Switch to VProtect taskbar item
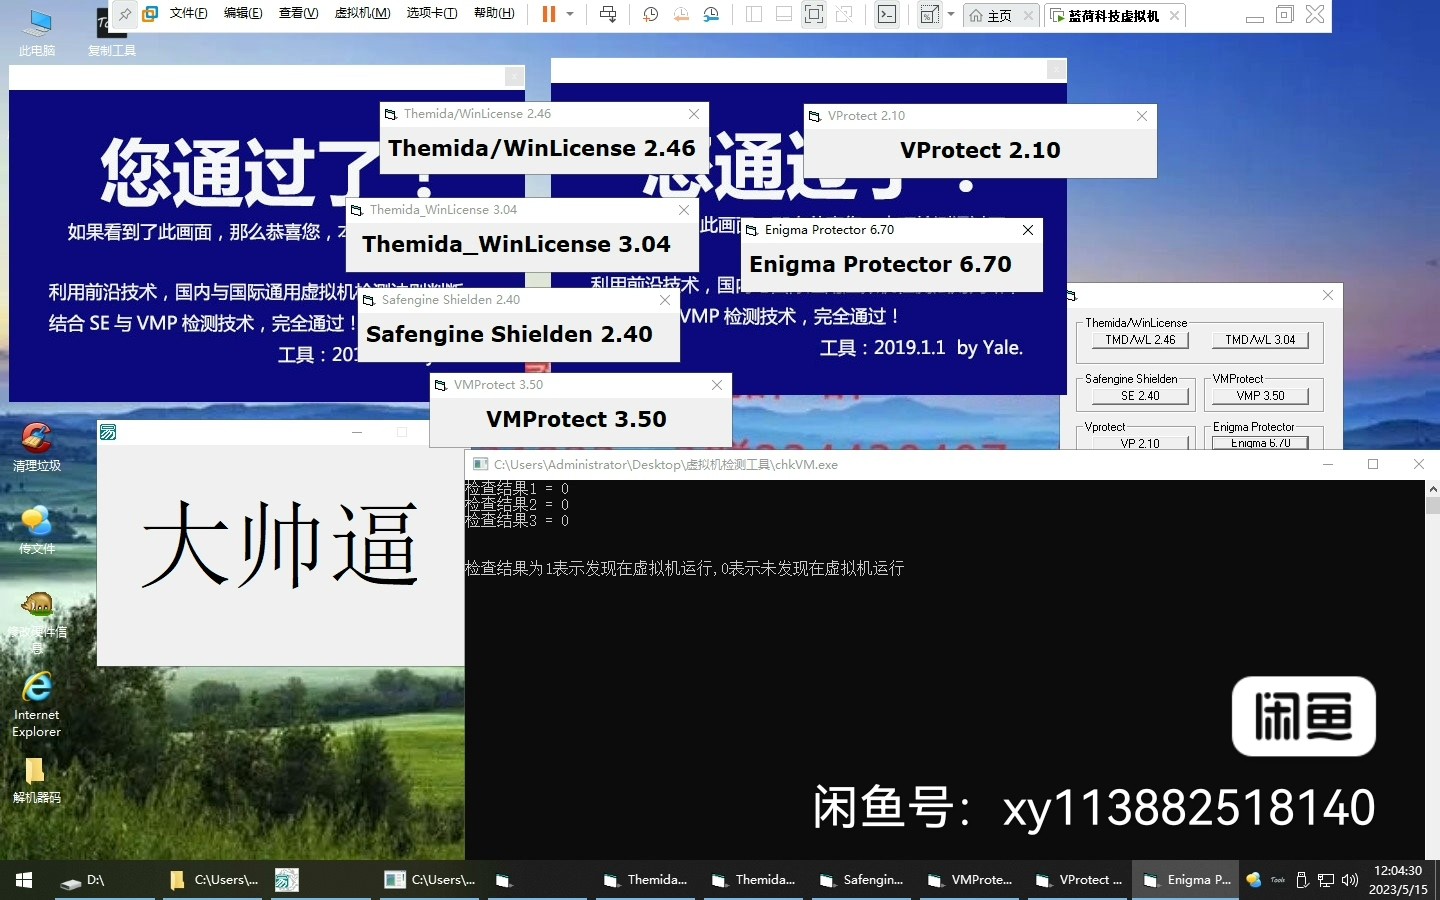The height and width of the screenshot is (900, 1440). click(1078, 880)
